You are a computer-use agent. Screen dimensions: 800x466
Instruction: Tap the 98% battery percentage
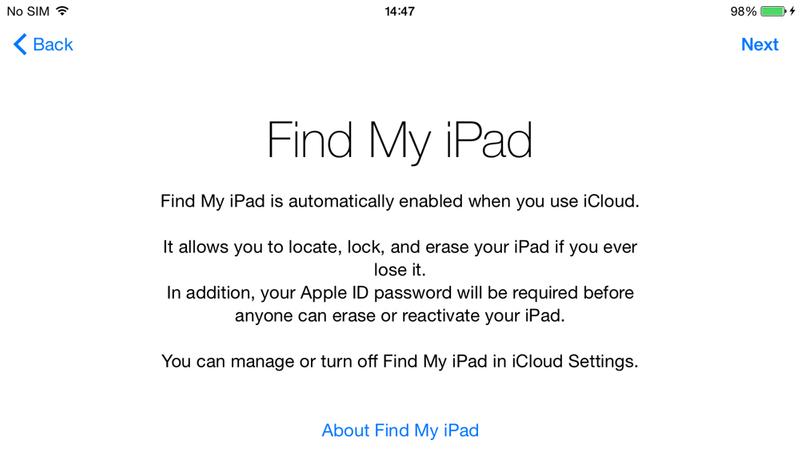pos(743,11)
